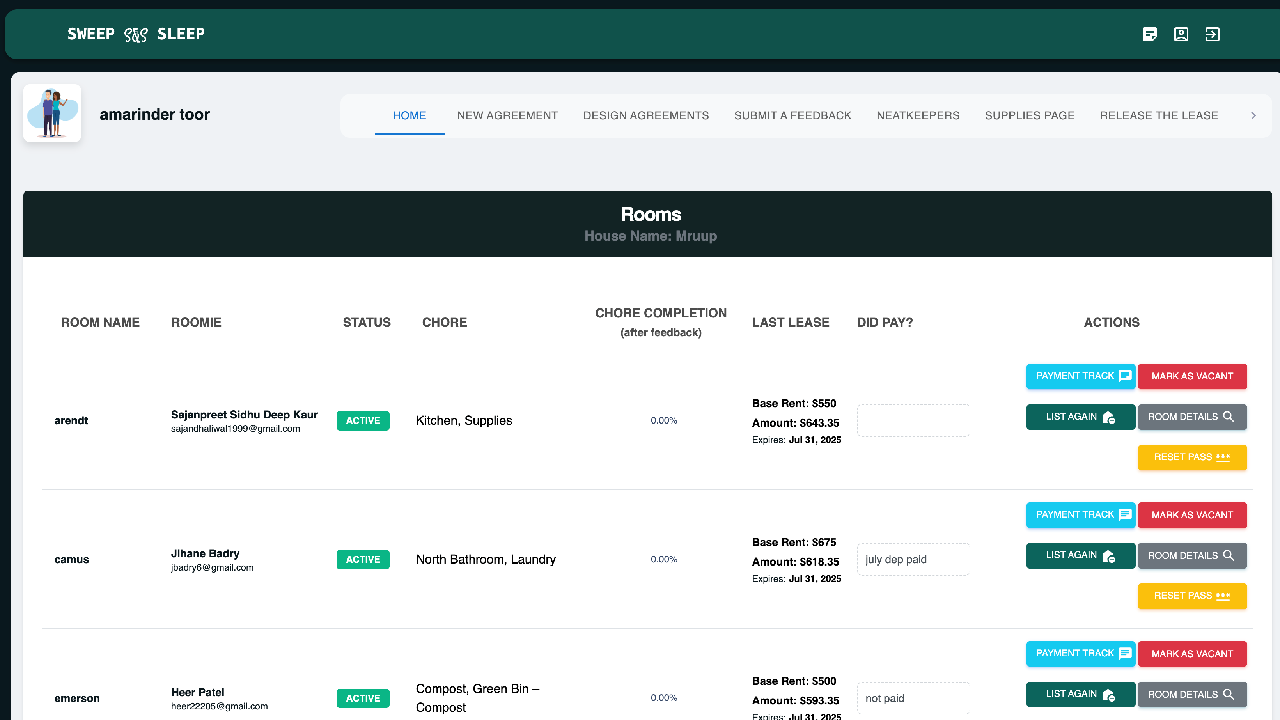Image resolution: width=1280 pixels, height=720 pixels.
Task: Switch to the Home tab
Action: (410, 115)
